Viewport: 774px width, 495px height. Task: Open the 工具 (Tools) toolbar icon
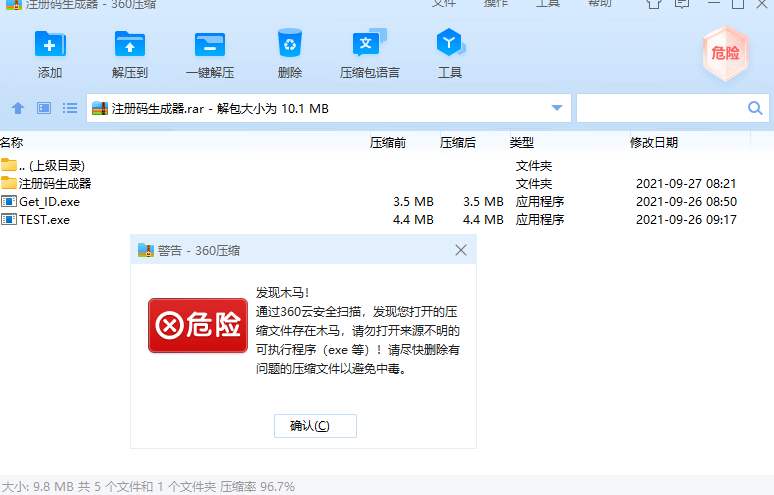coord(450,42)
